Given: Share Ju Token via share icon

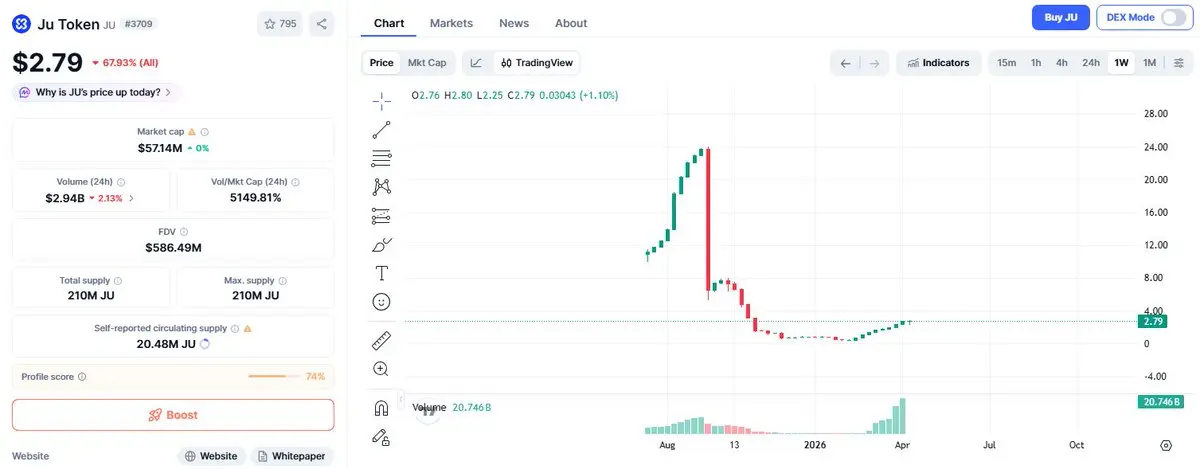Looking at the screenshot, I should [x=321, y=23].
